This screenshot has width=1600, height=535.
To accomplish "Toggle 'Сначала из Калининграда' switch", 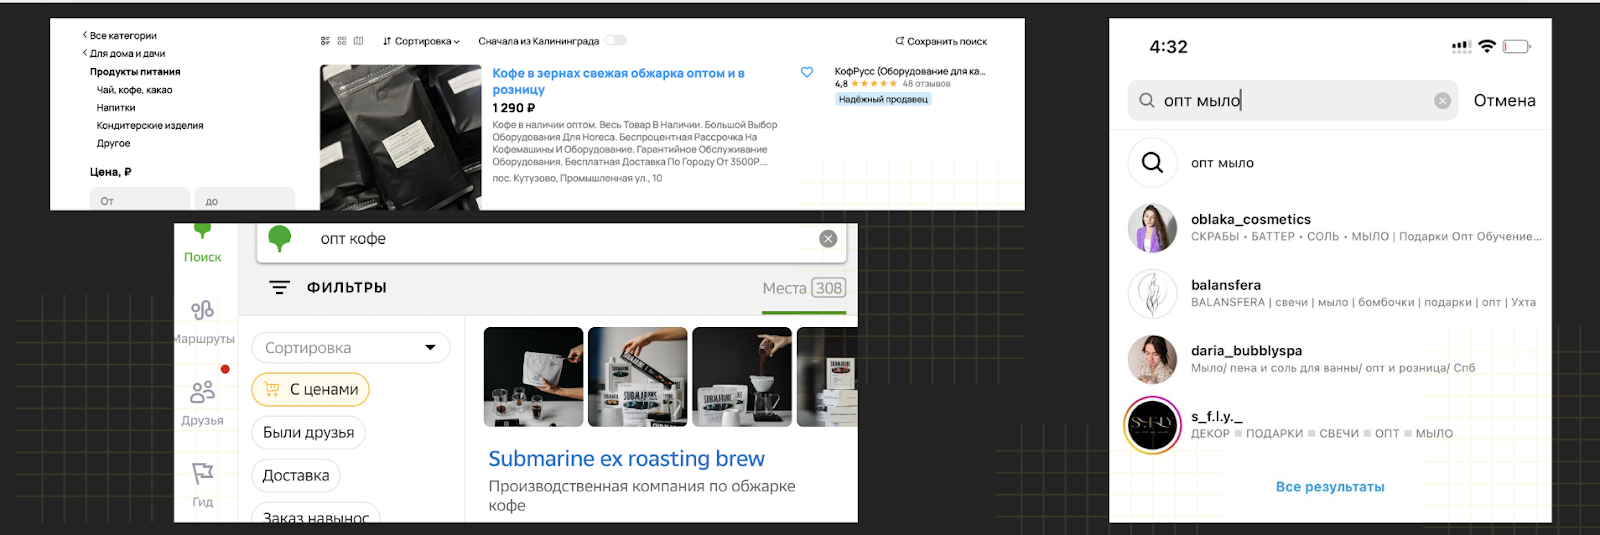I will (x=615, y=41).
